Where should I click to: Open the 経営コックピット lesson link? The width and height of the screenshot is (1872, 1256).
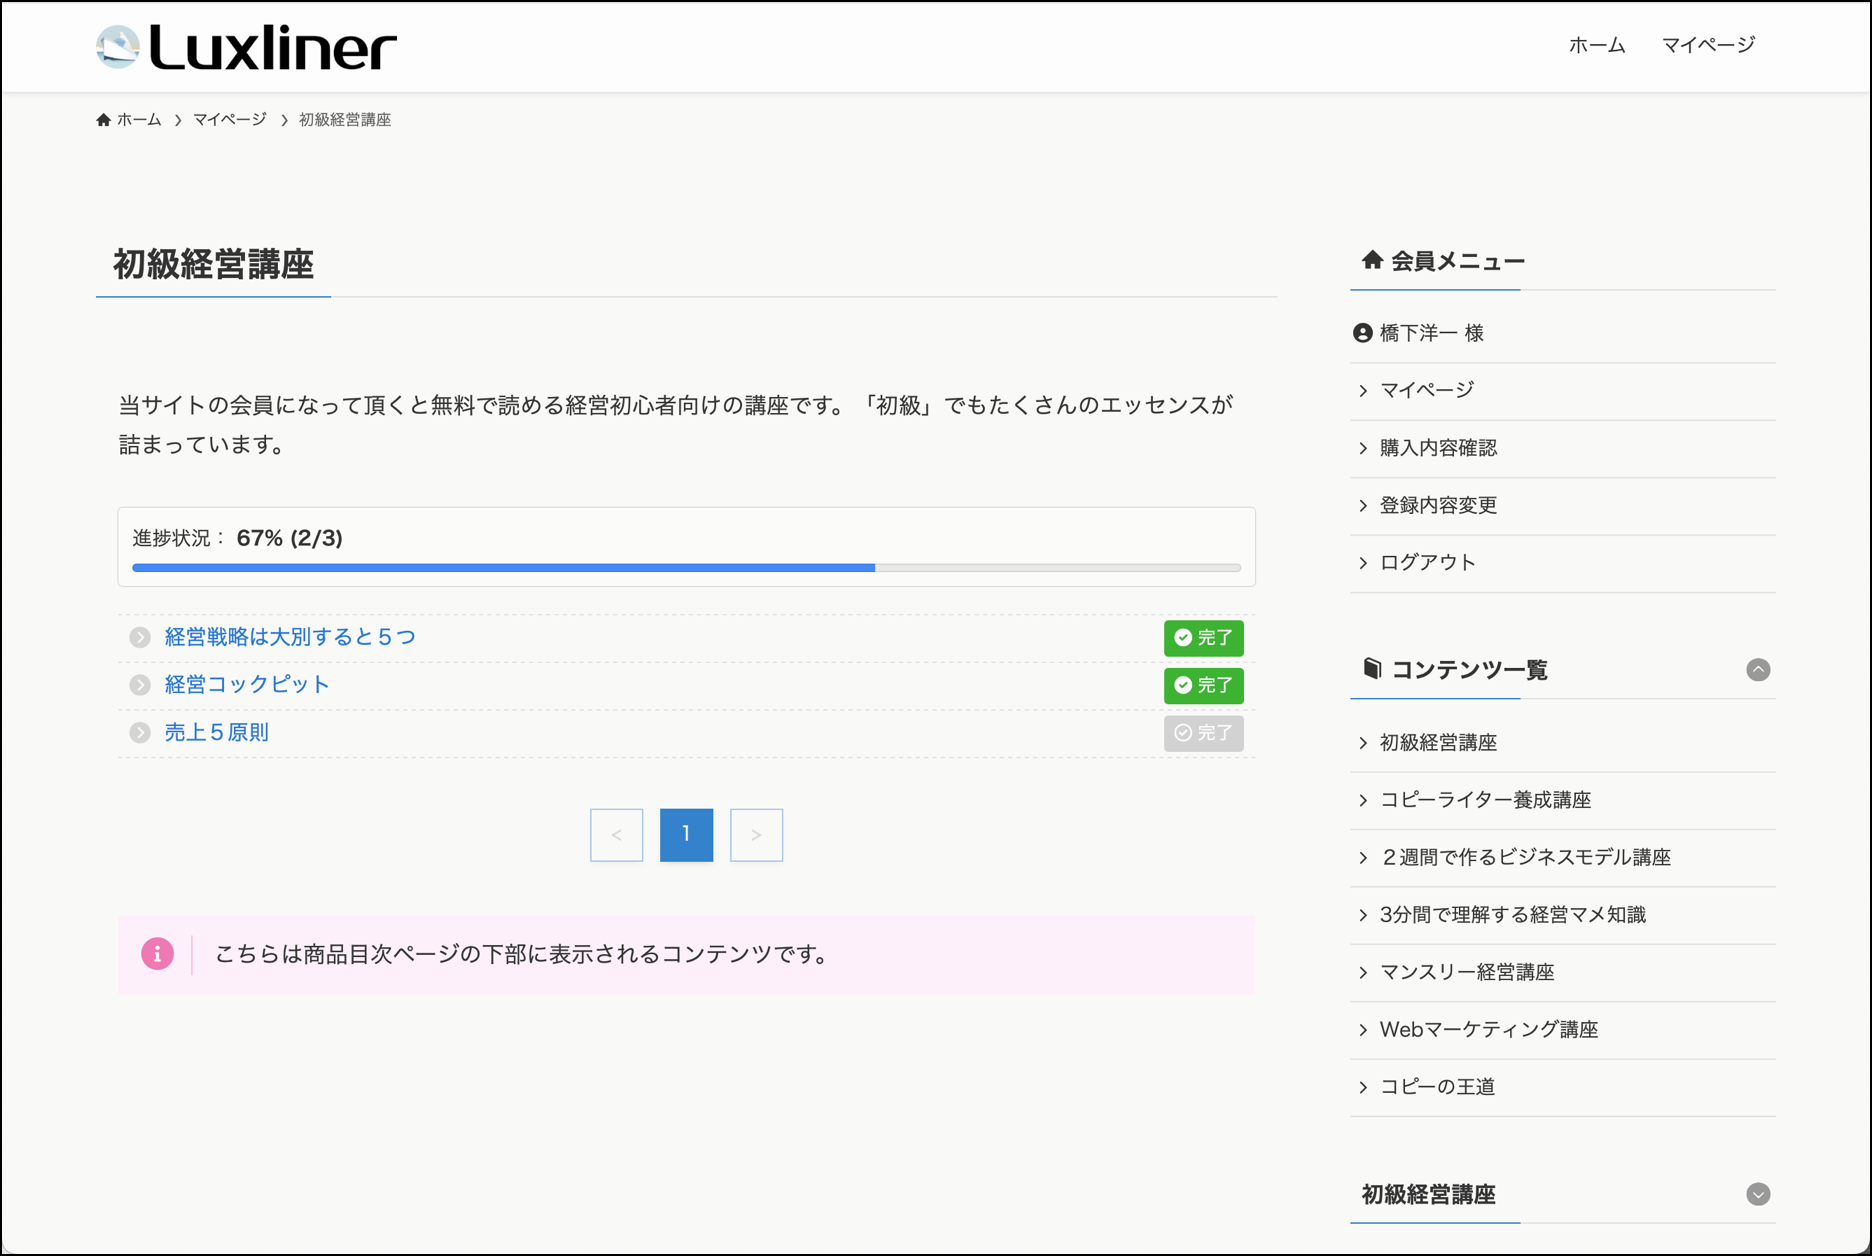(247, 684)
